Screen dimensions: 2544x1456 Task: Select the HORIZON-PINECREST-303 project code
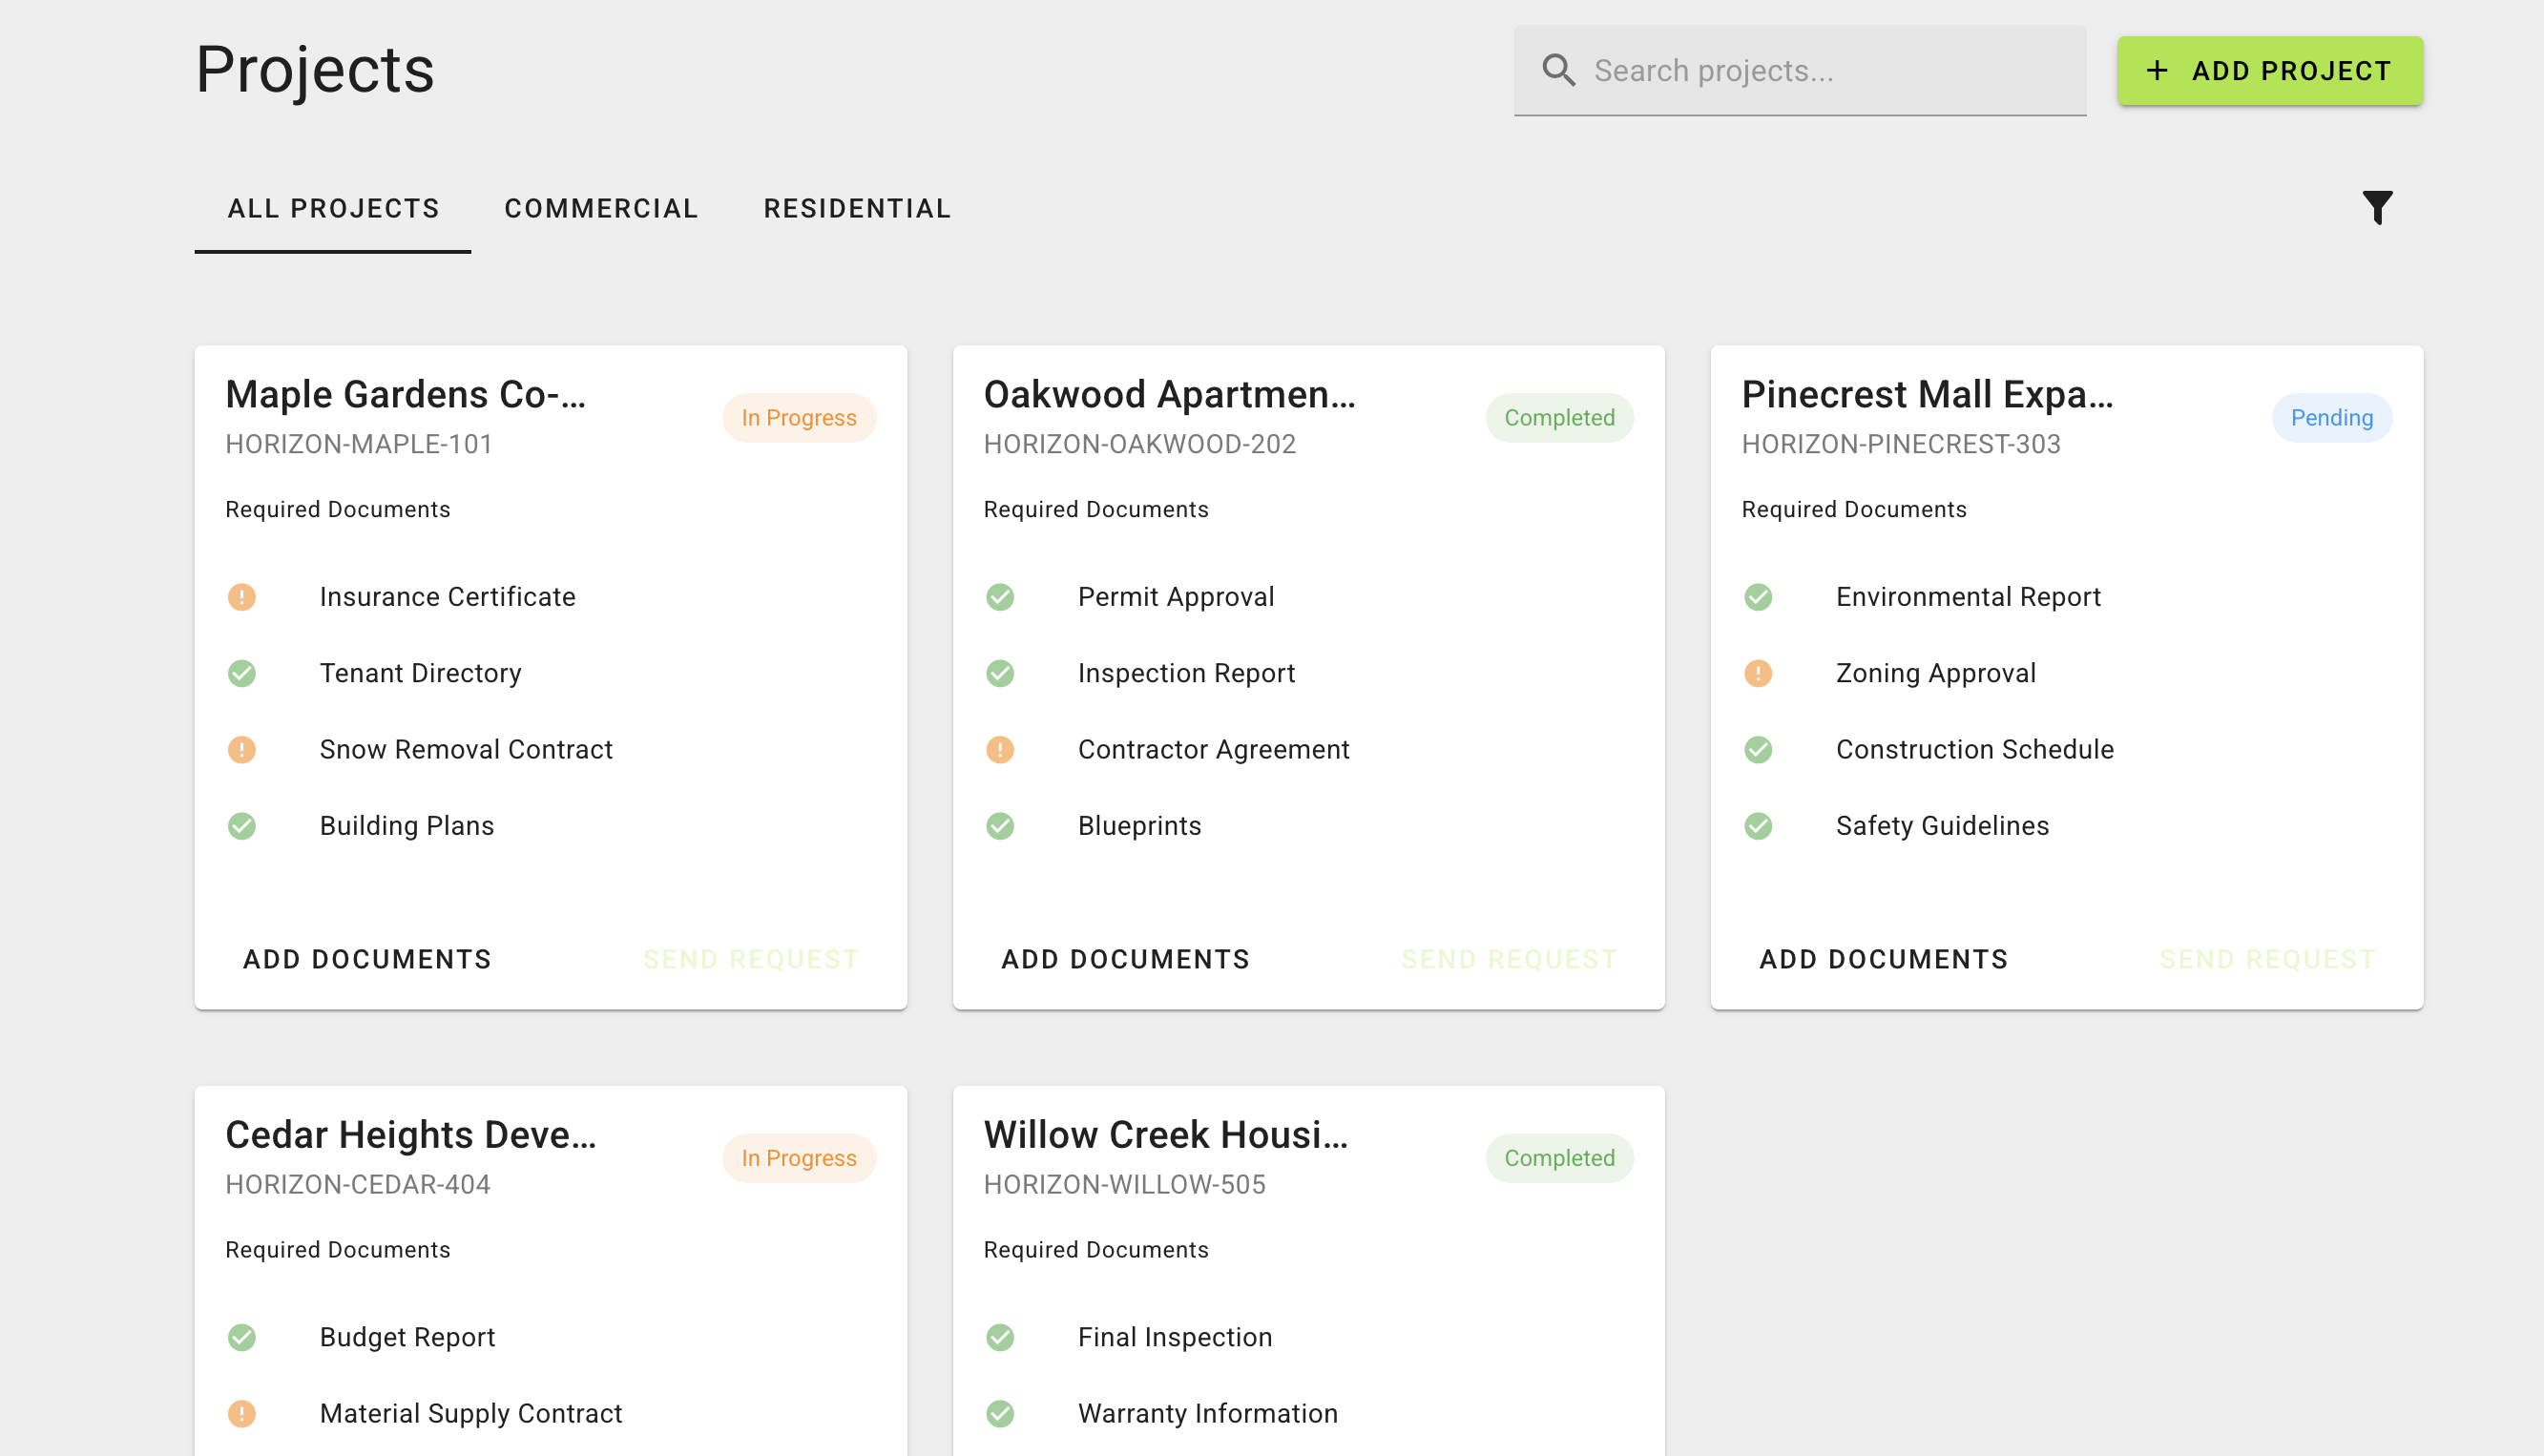tap(1900, 444)
